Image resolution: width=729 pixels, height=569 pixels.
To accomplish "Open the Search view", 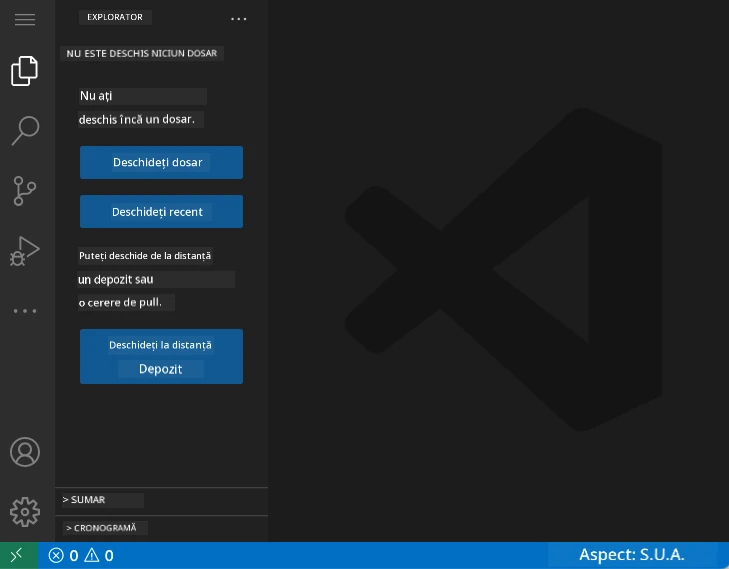I will [25, 131].
